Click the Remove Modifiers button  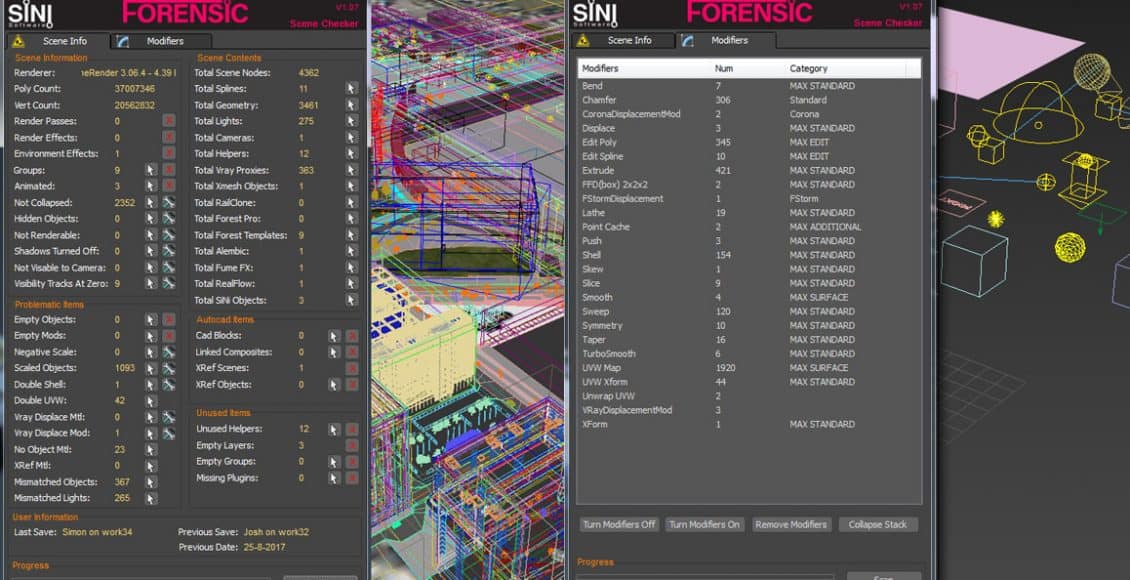coord(789,525)
